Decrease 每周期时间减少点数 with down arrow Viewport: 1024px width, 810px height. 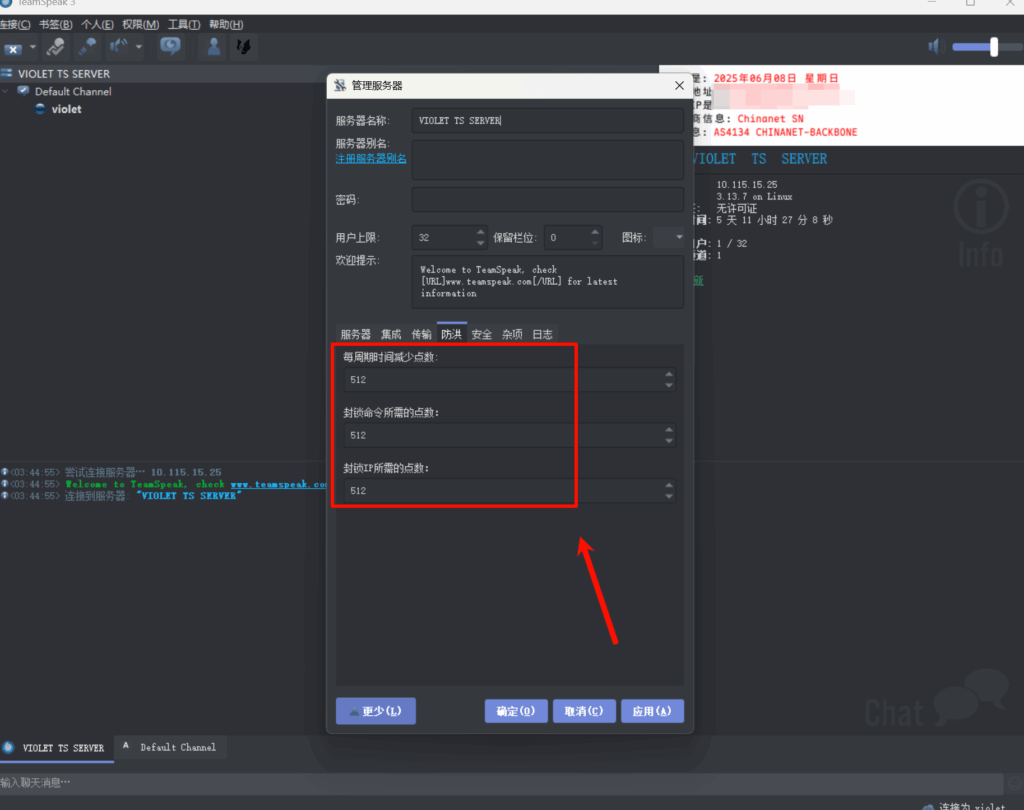pyautogui.click(x=669, y=385)
